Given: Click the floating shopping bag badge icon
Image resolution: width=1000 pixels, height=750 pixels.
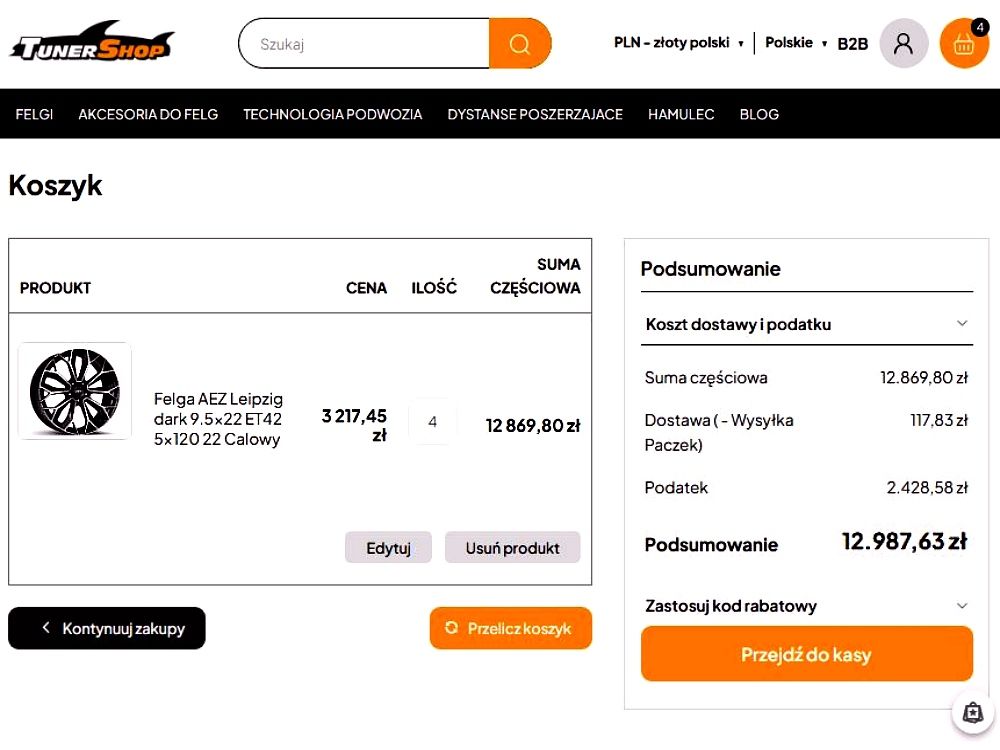Looking at the screenshot, I should [973, 712].
